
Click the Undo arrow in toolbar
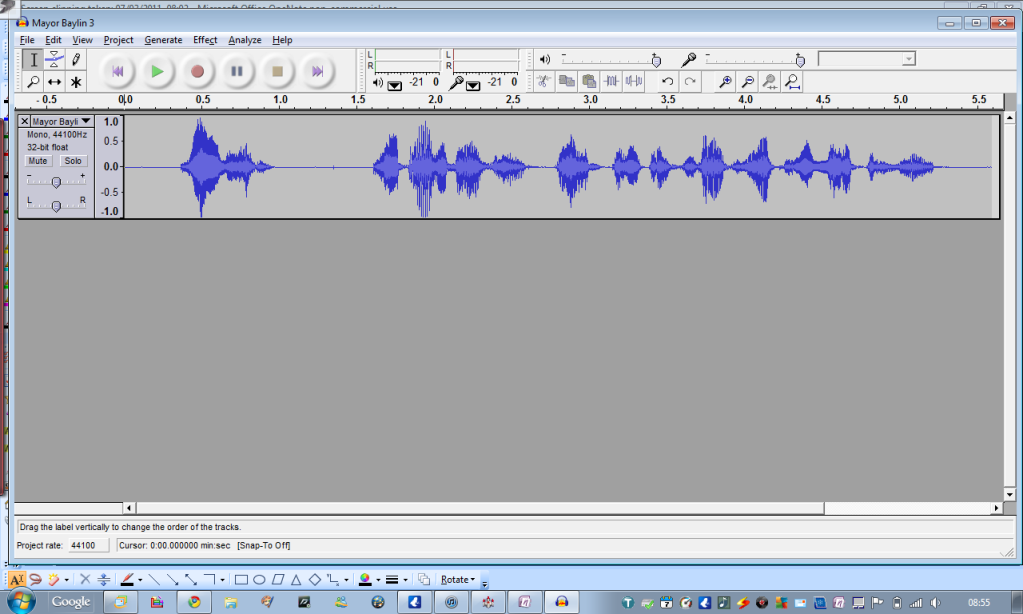pos(667,82)
